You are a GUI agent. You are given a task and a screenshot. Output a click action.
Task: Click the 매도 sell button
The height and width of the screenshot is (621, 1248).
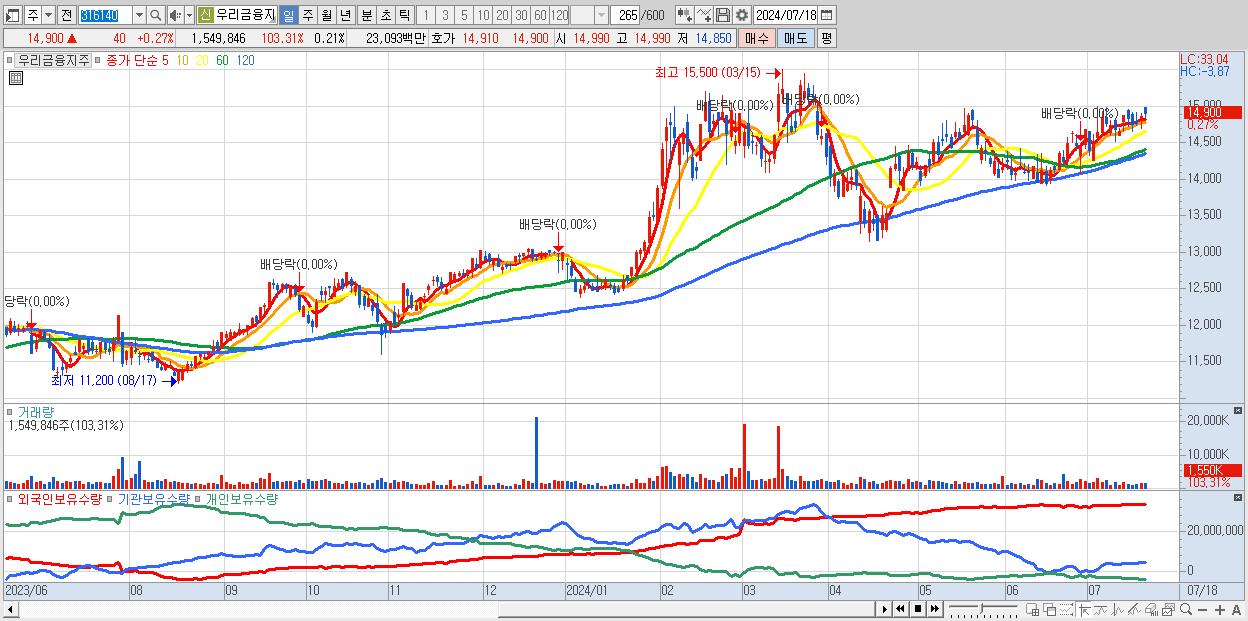pyautogui.click(x=795, y=38)
